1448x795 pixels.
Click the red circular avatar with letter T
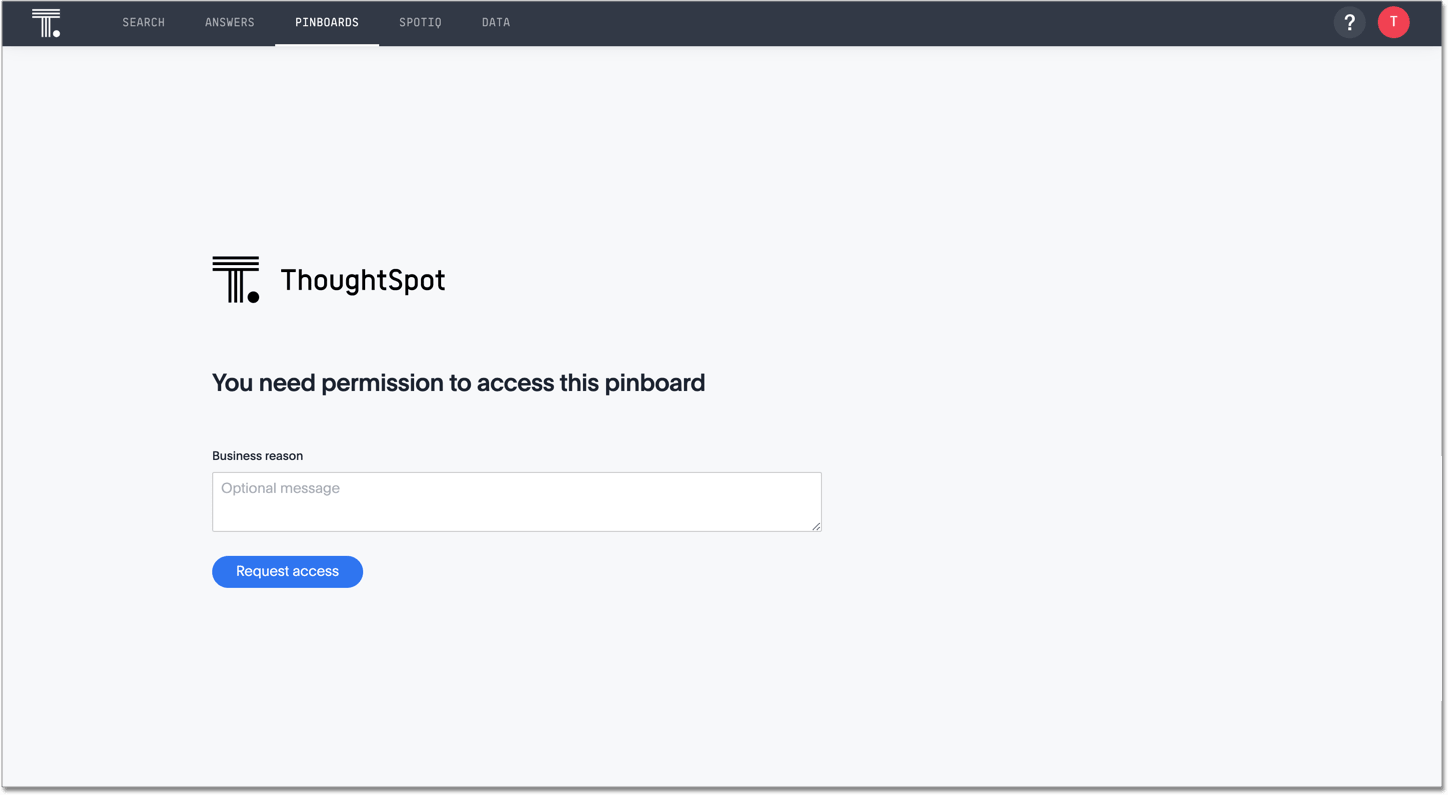point(1393,22)
